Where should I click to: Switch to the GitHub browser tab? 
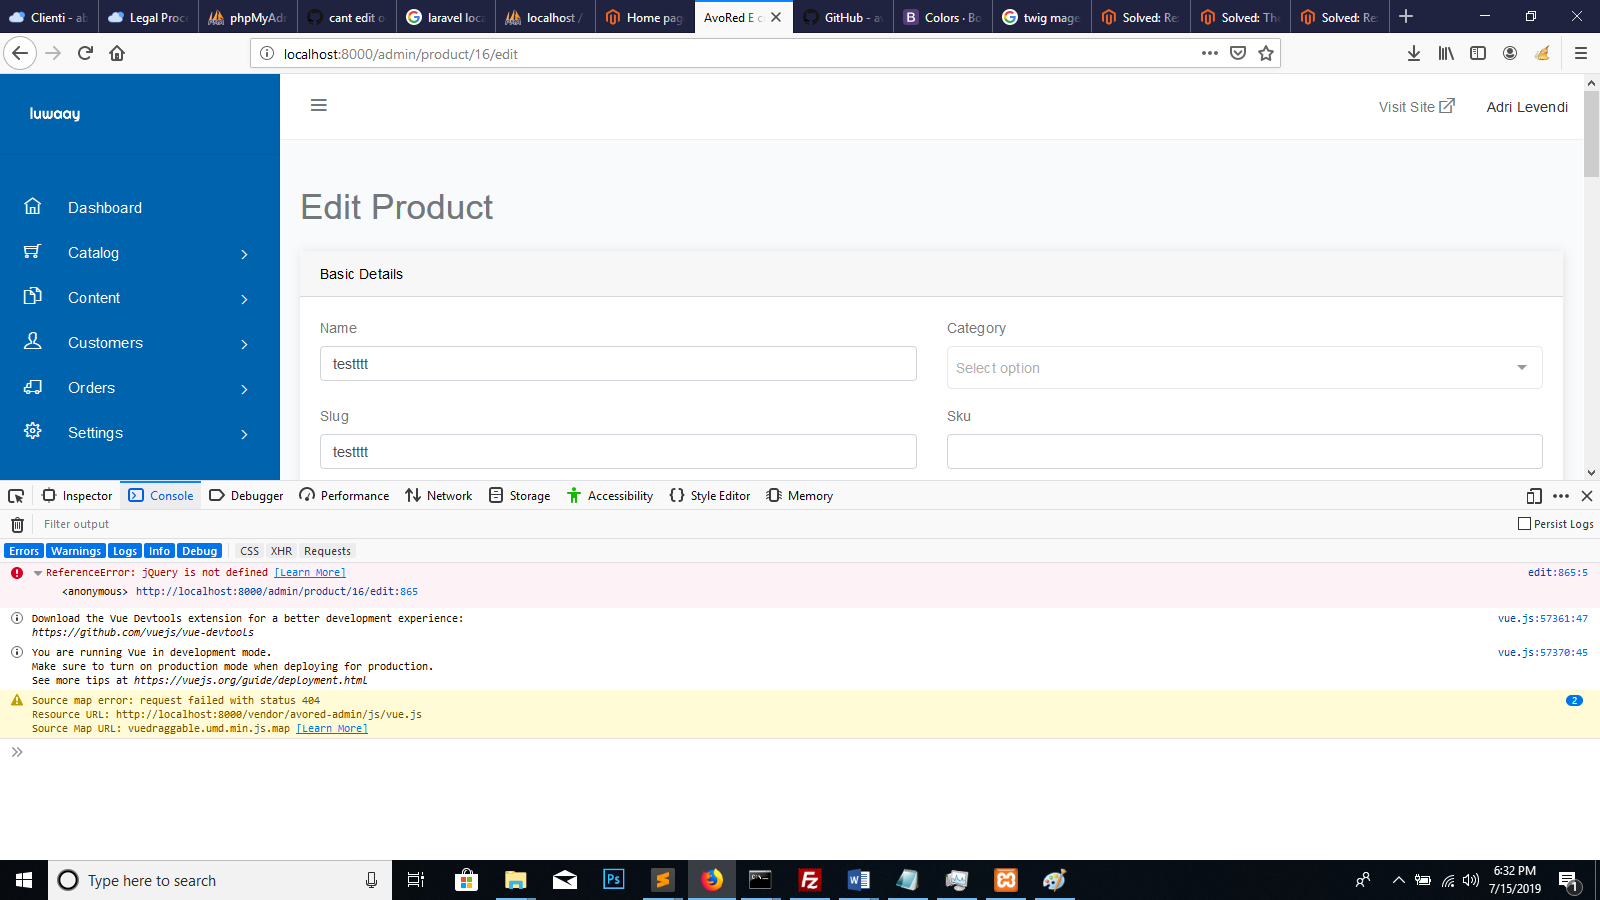[842, 17]
